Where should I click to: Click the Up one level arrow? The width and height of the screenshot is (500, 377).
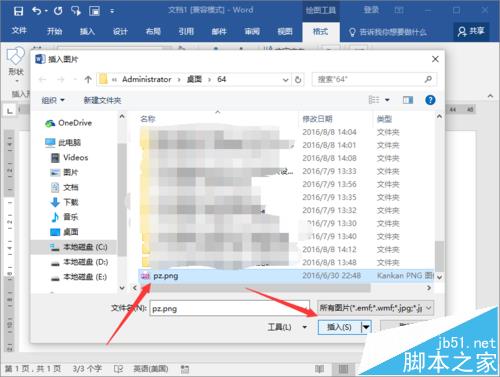tap(88, 79)
